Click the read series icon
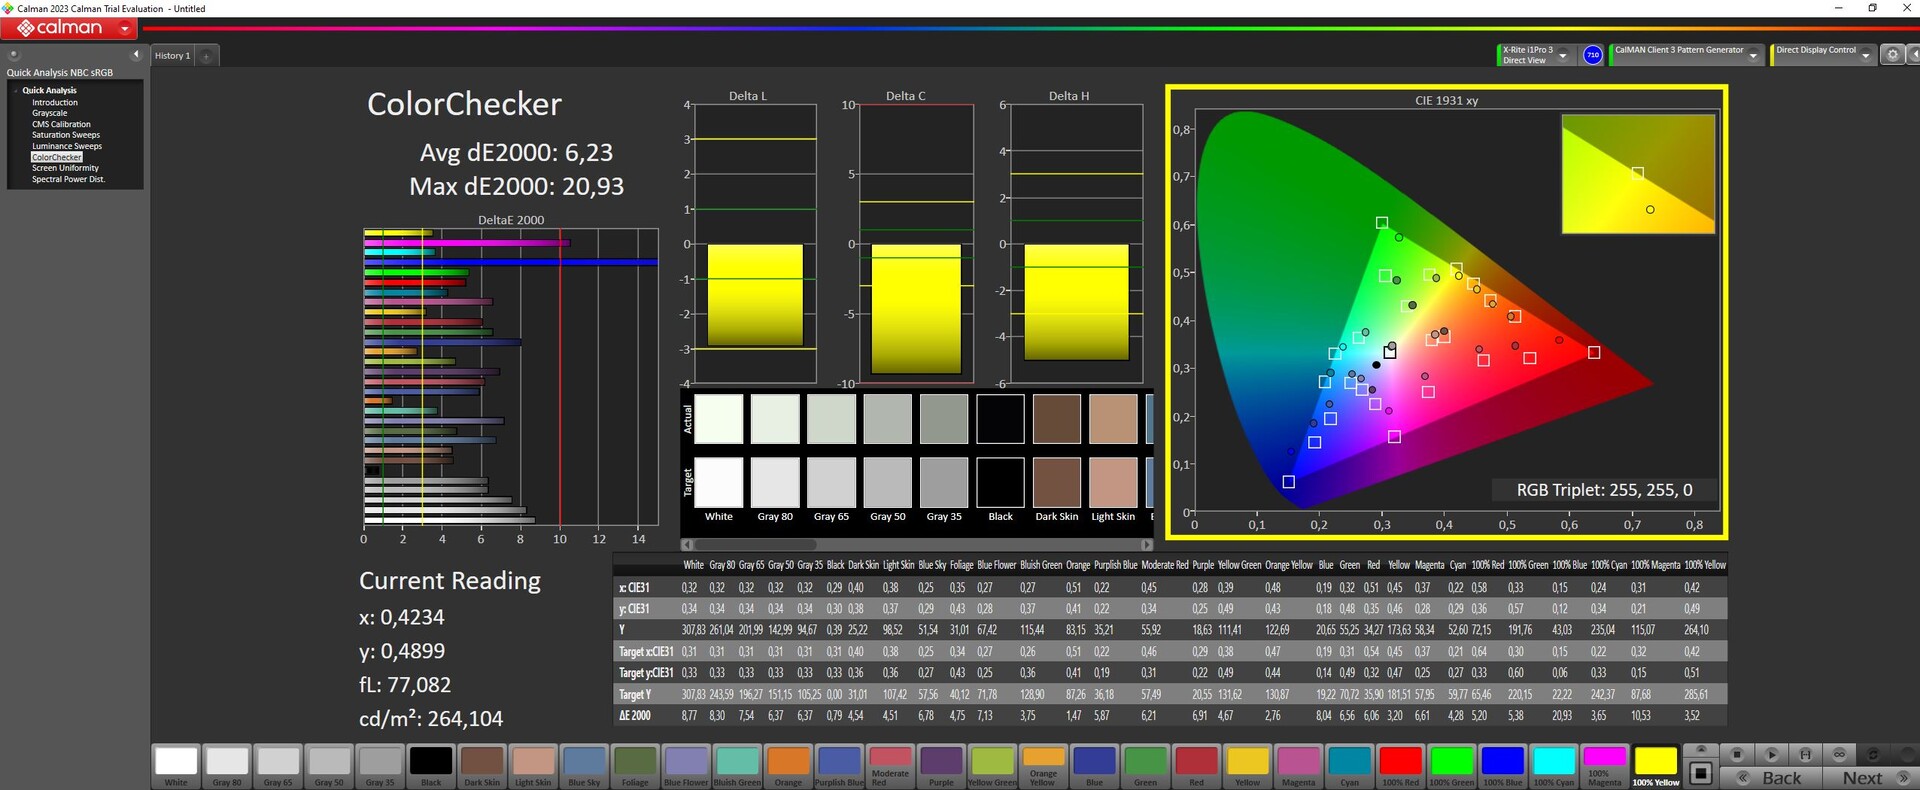This screenshot has width=1920, height=790. pyautogui.click(x=1805, y=754)
